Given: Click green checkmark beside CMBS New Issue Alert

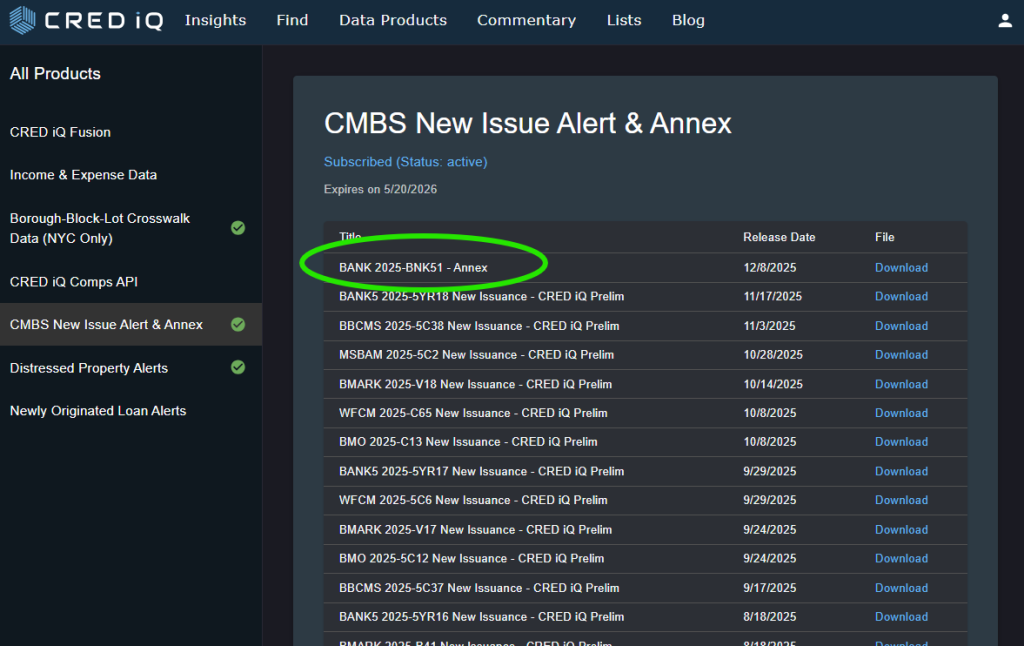Looking at the screenshot, I should 238,324.
